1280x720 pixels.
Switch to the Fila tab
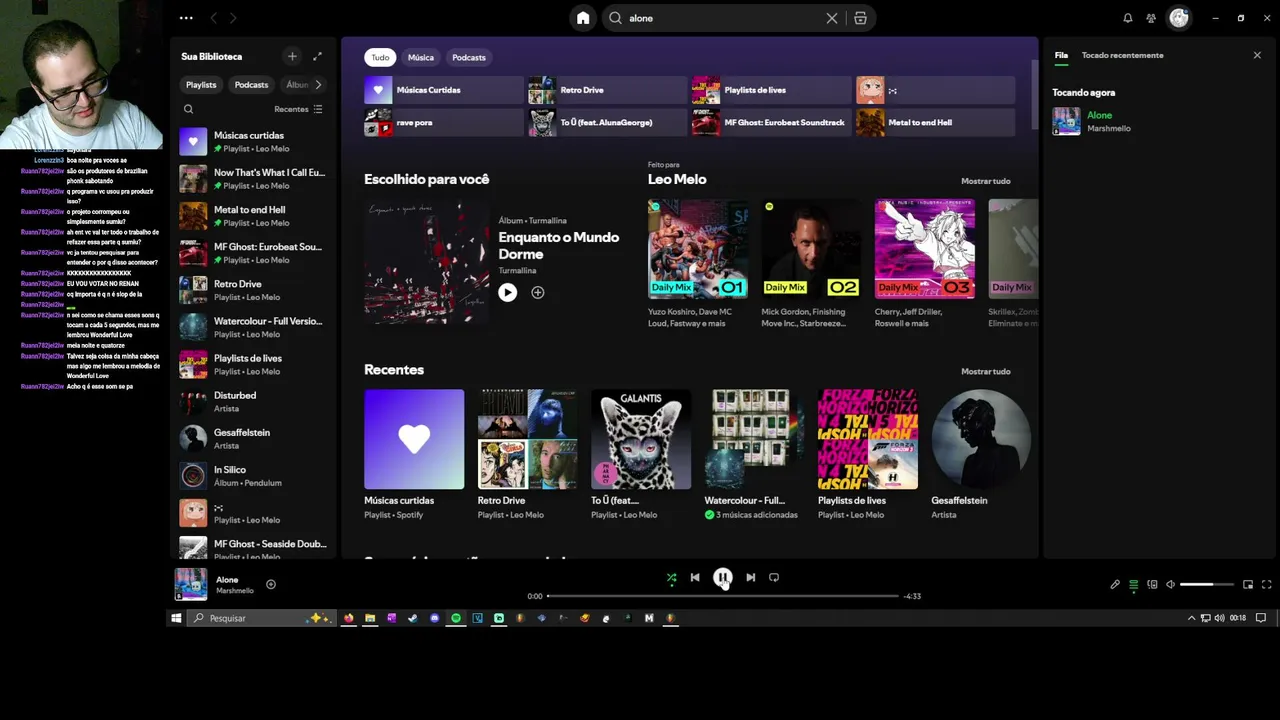pyautogui.click(x=1061, y=55)
